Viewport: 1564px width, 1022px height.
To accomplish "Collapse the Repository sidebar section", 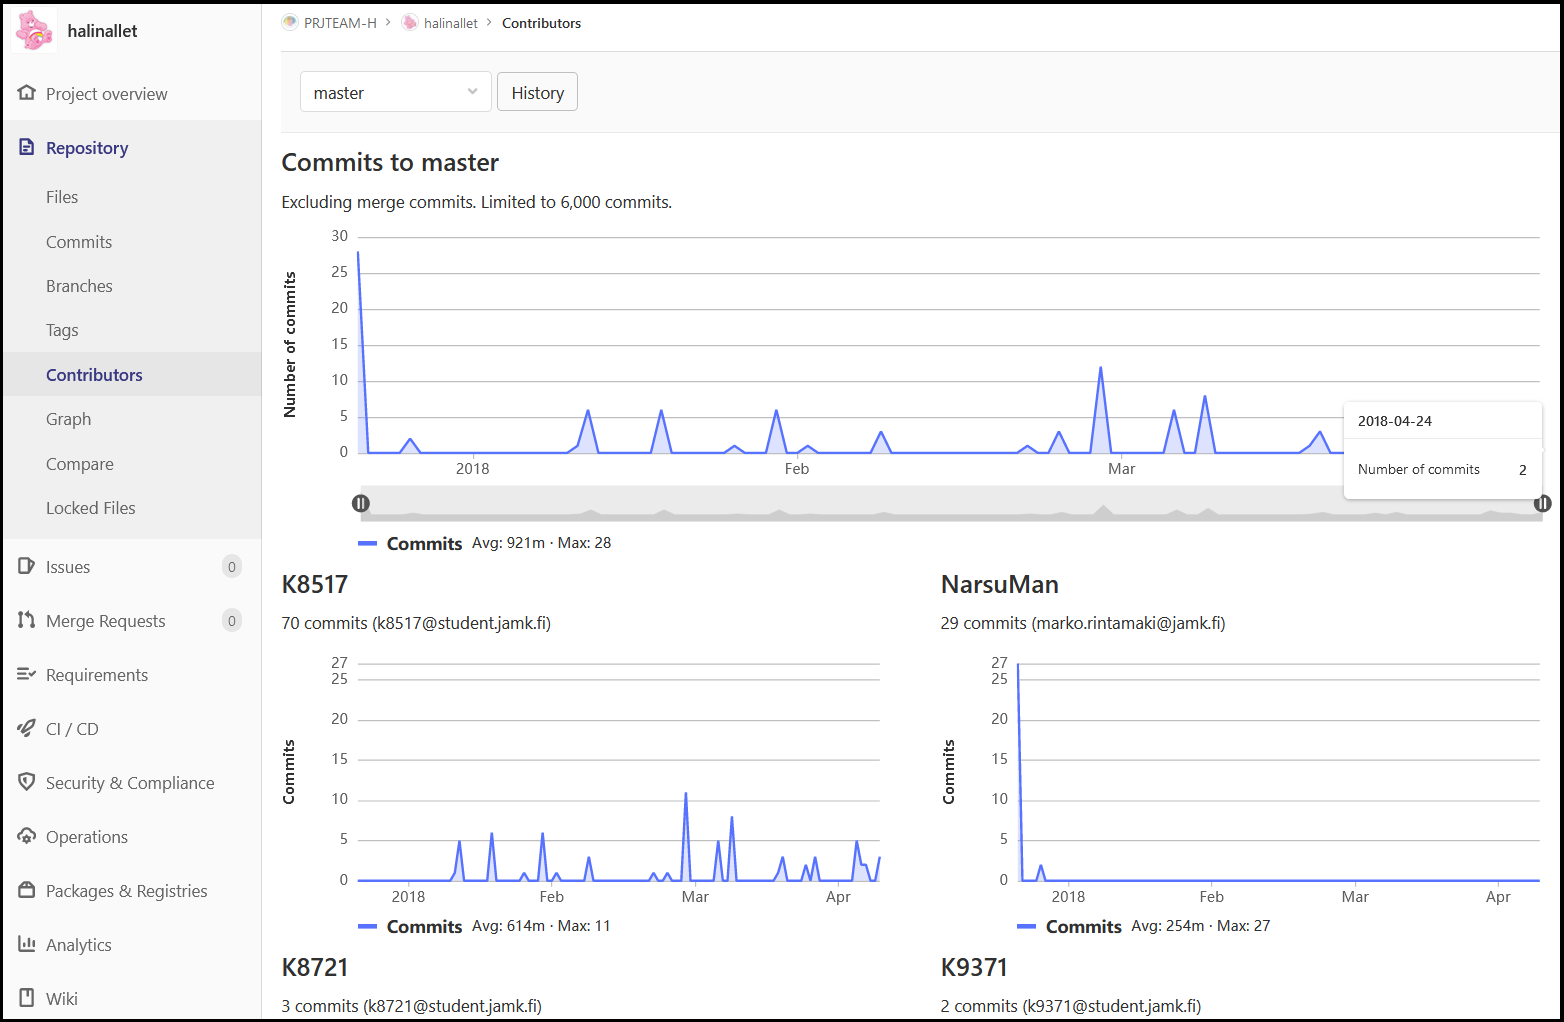I will coord(87,148).
